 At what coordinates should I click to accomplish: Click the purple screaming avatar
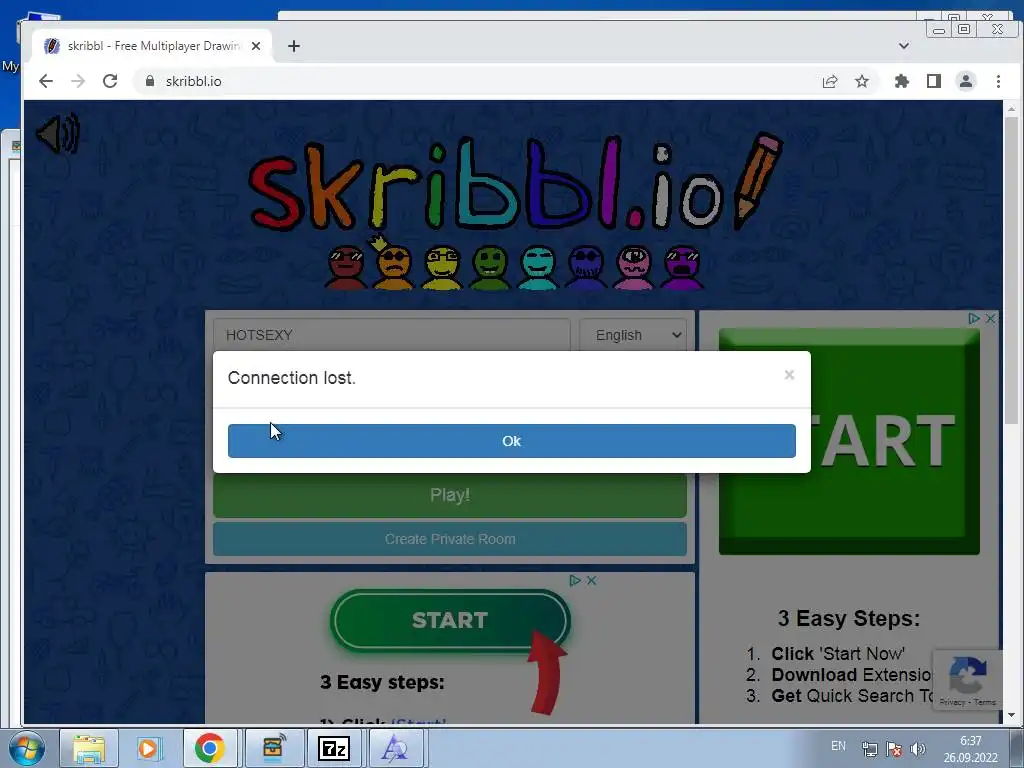coord(682,268)
